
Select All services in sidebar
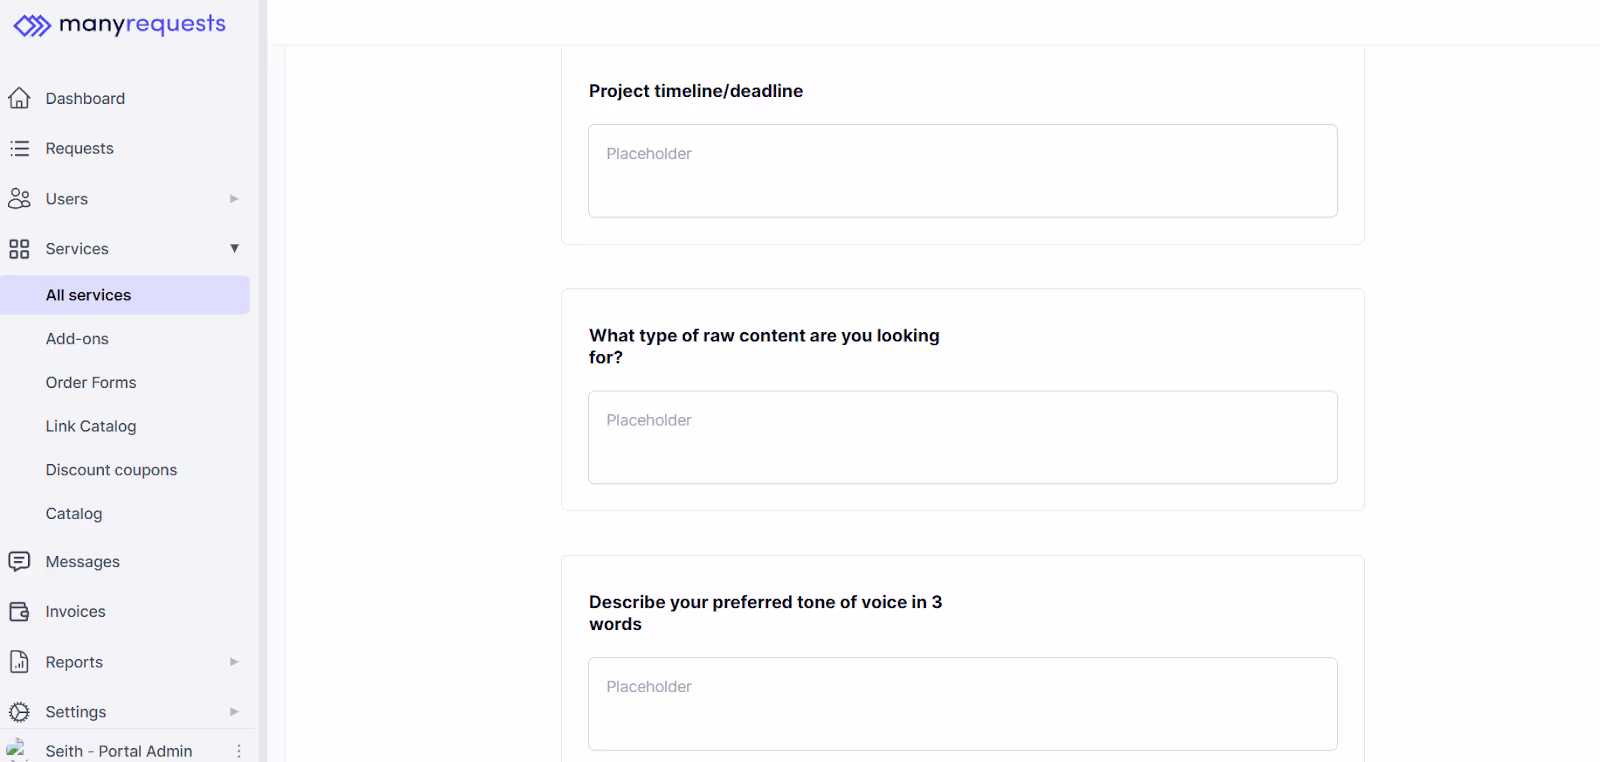coord(125,295)
